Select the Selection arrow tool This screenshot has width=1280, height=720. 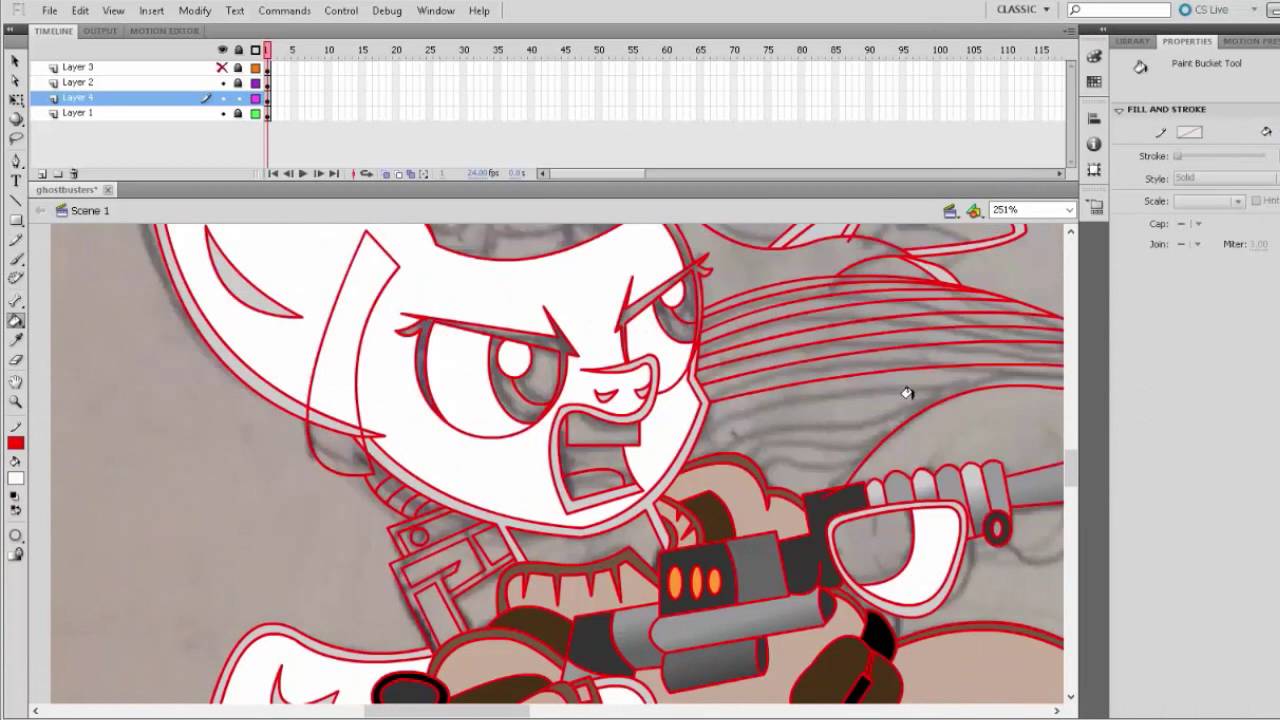point(15,62)
